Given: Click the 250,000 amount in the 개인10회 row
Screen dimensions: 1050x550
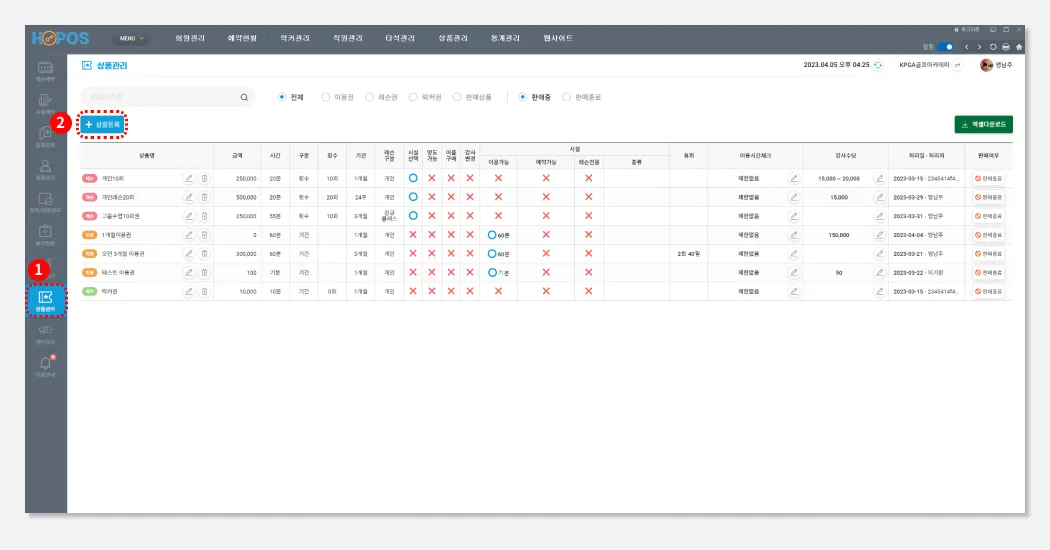Looking at the screenshot, I should pos(246,179).
